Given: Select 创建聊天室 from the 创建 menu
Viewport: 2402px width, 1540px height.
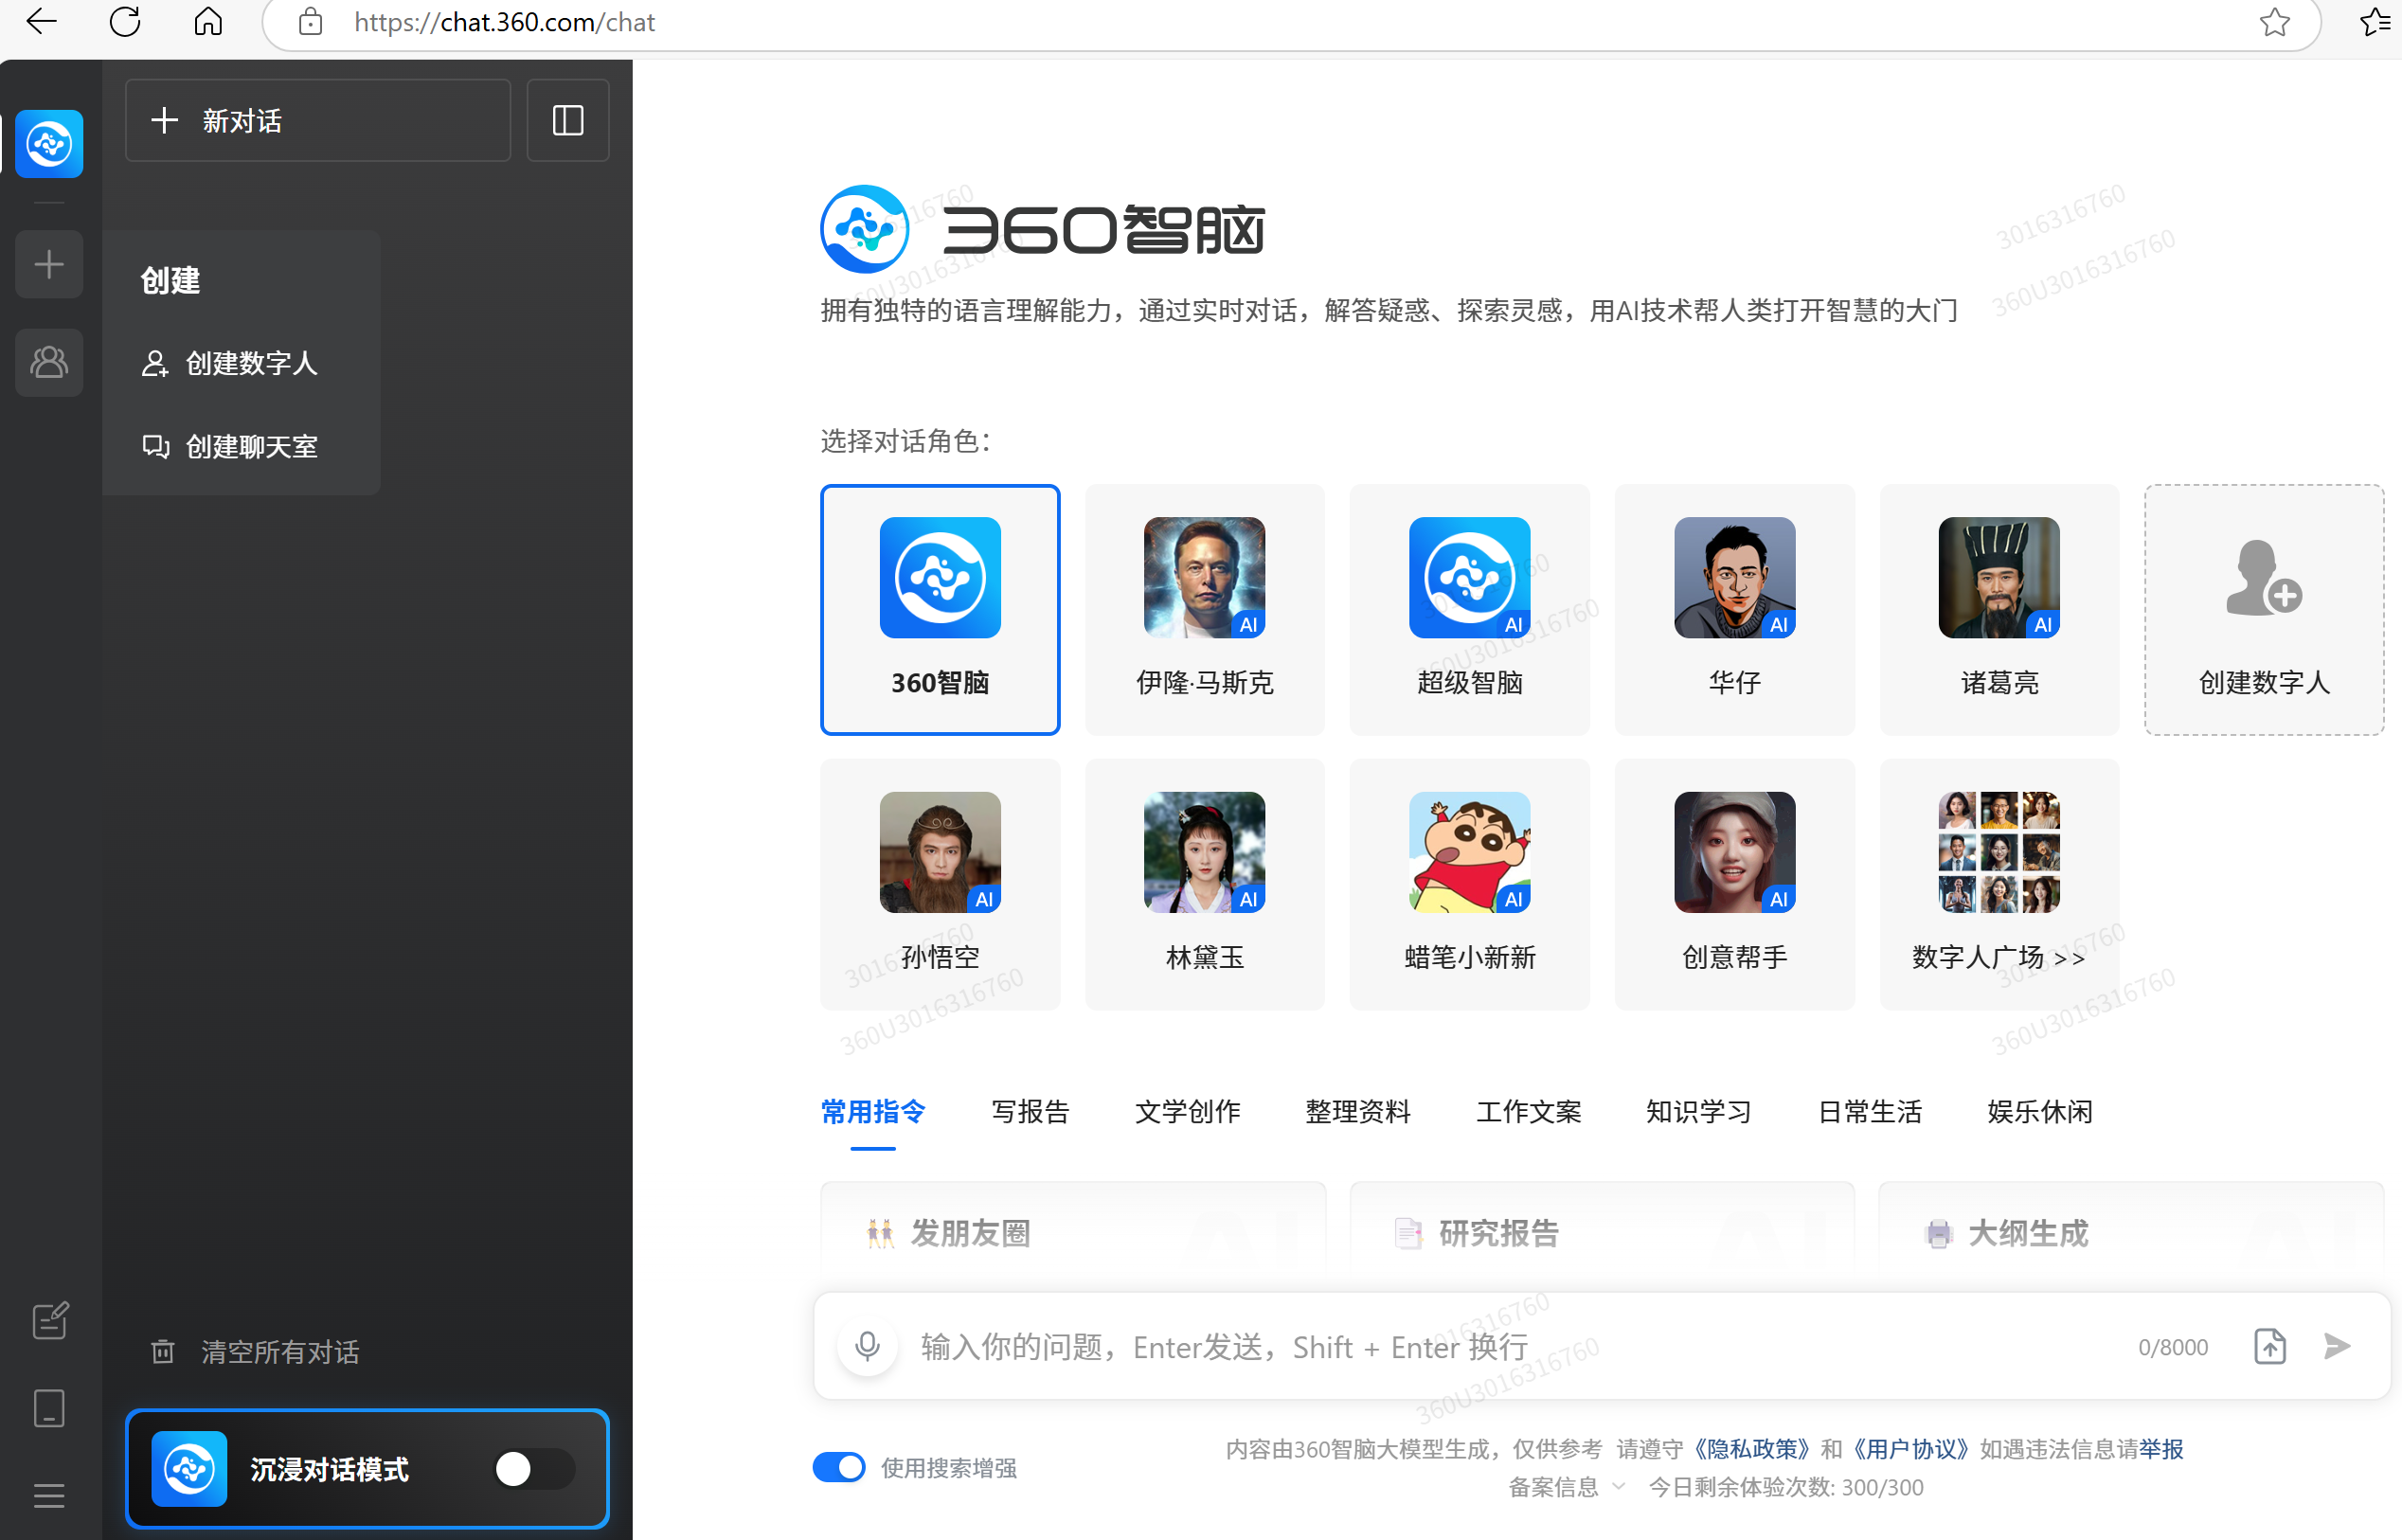Looking at the screenshot, I should pos(250,446).
